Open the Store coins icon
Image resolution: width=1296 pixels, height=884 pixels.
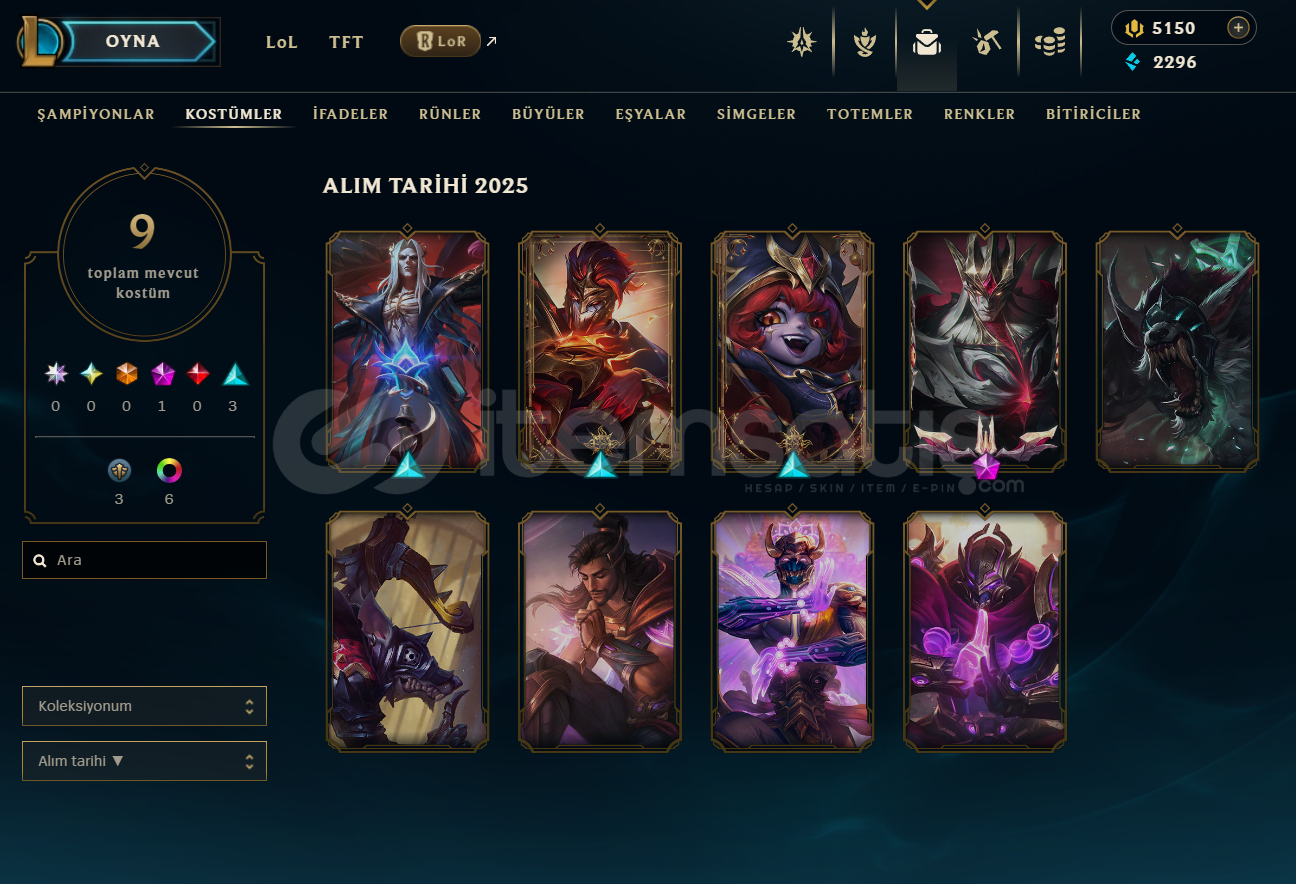pyautogui.click(x=1050, y=42)
